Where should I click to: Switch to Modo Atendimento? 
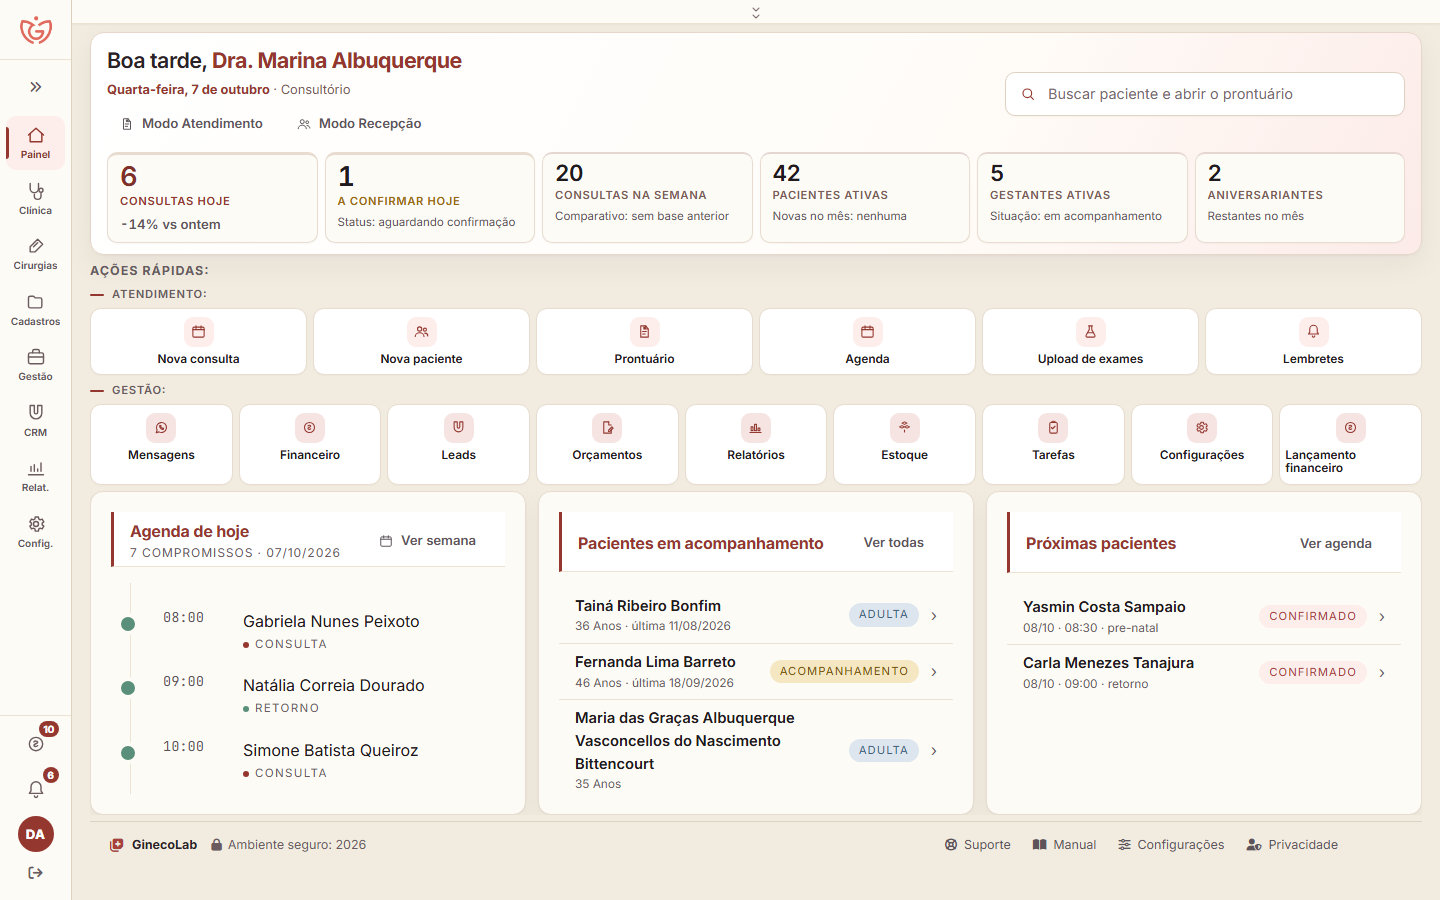(x=191, y=124)
